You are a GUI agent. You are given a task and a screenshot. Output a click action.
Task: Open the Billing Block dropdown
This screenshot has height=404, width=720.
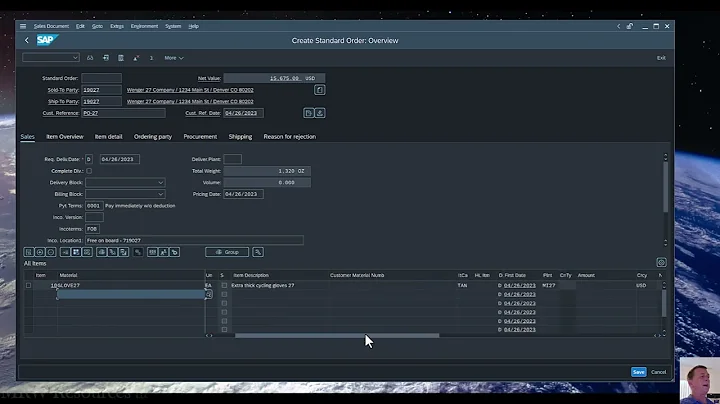(160, 194)
